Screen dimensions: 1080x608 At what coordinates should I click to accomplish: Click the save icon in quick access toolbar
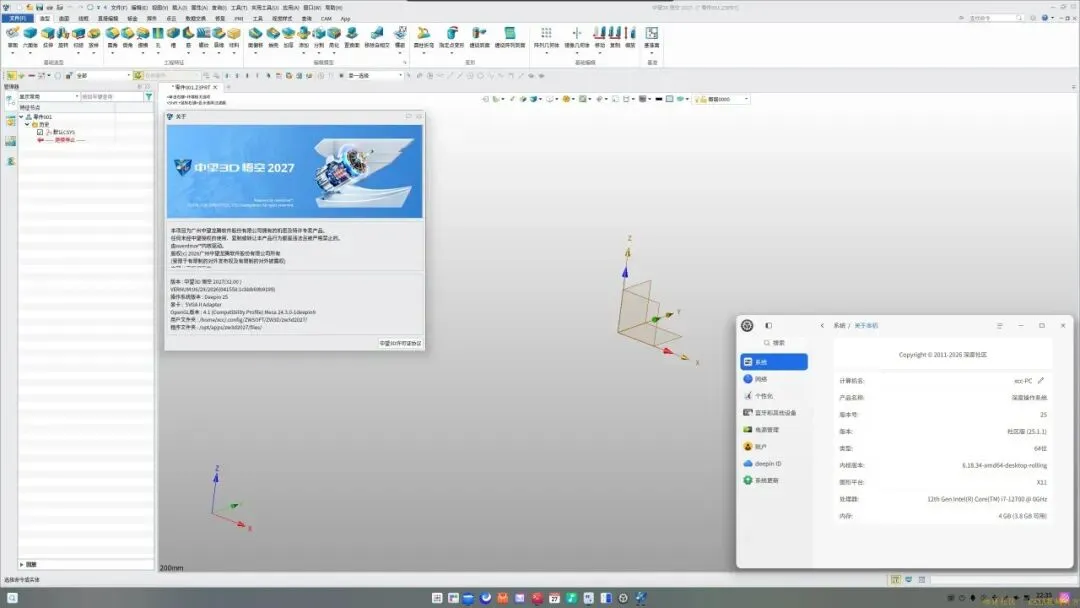pos(39,8)
